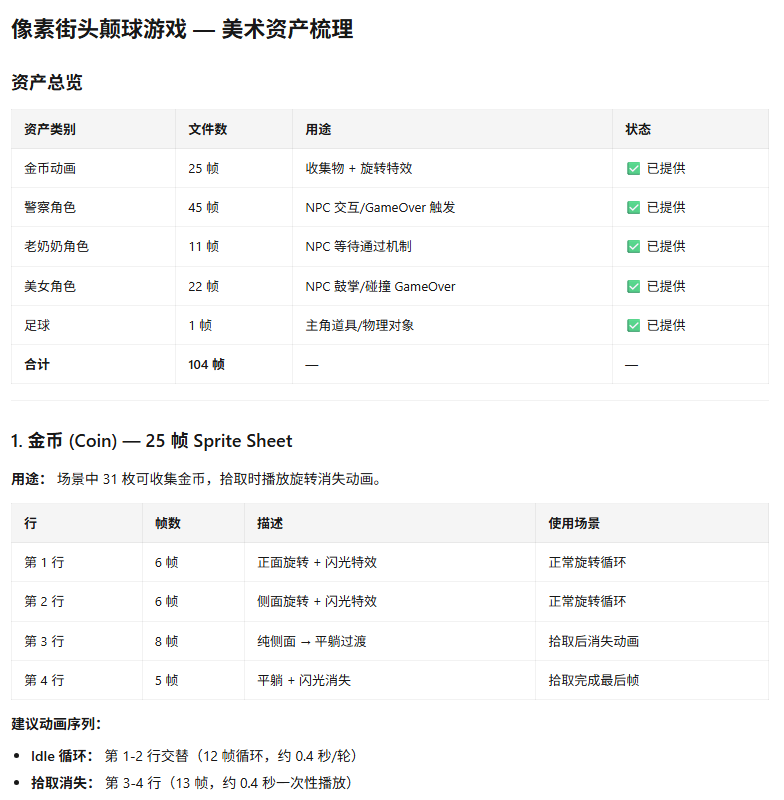Click the 状态 column header
Viewport: 784px width, 800px height.
691,129
